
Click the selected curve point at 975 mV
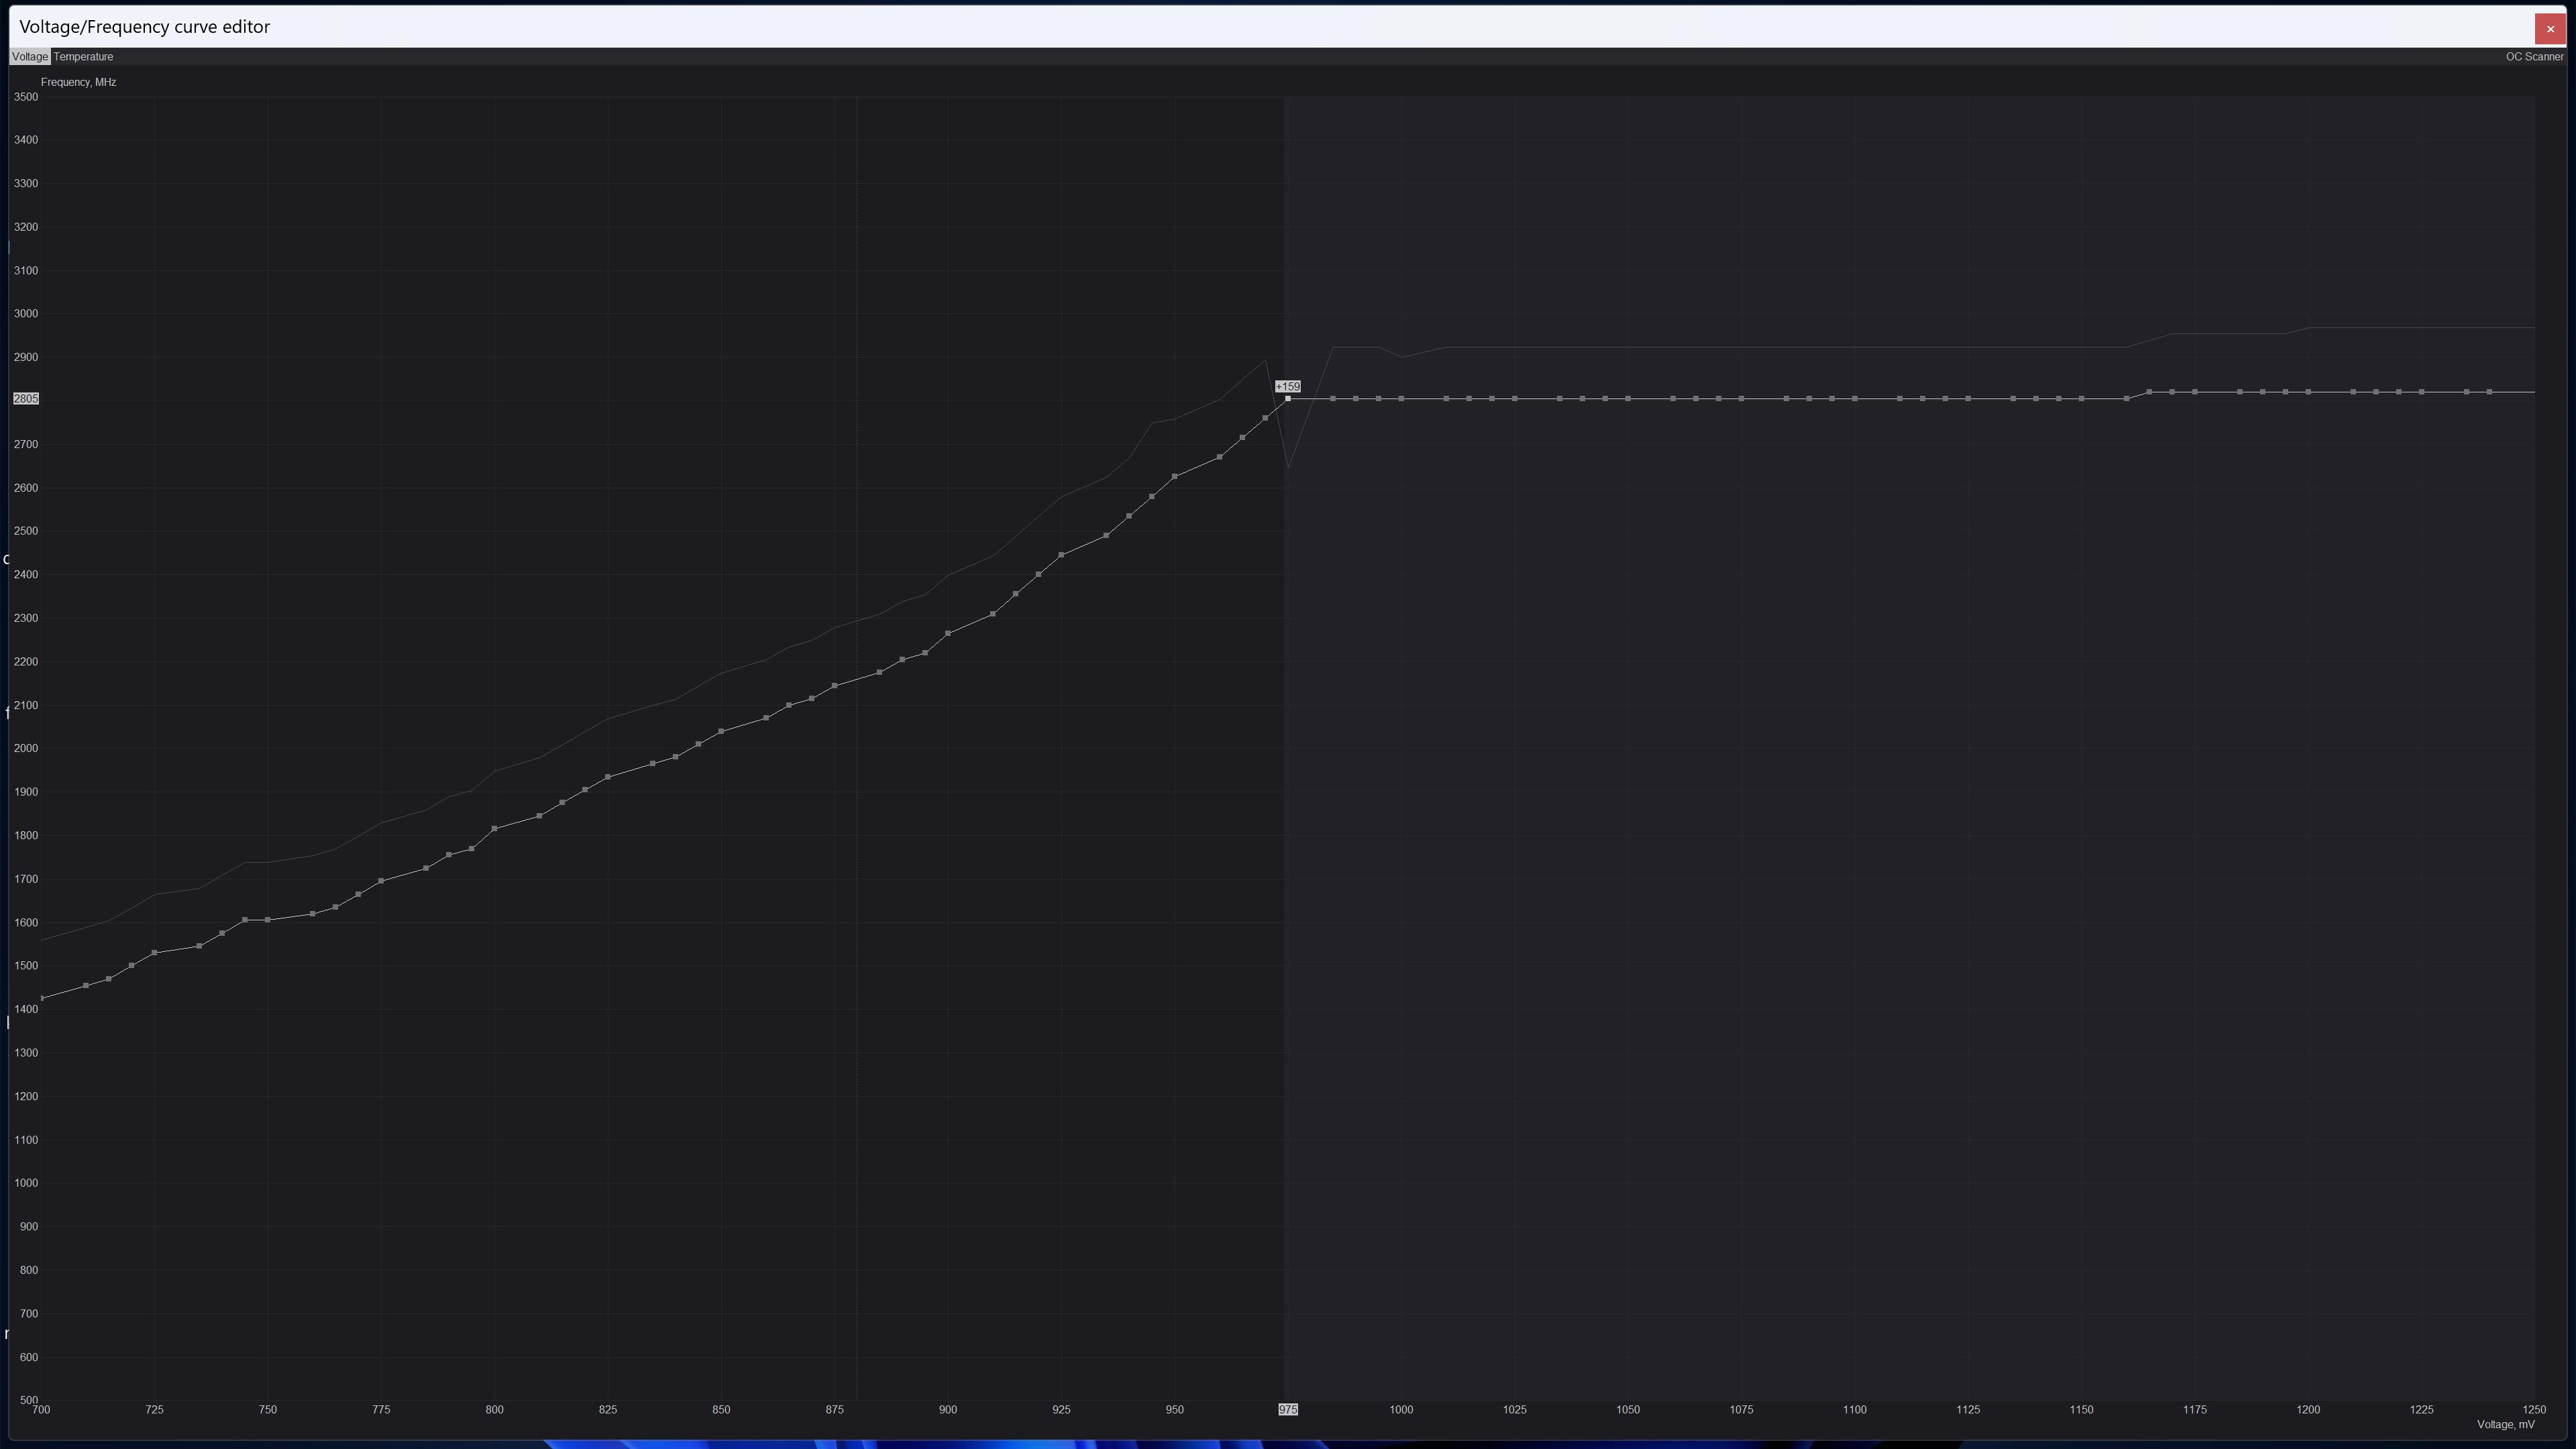click(x=1288, y=399)
